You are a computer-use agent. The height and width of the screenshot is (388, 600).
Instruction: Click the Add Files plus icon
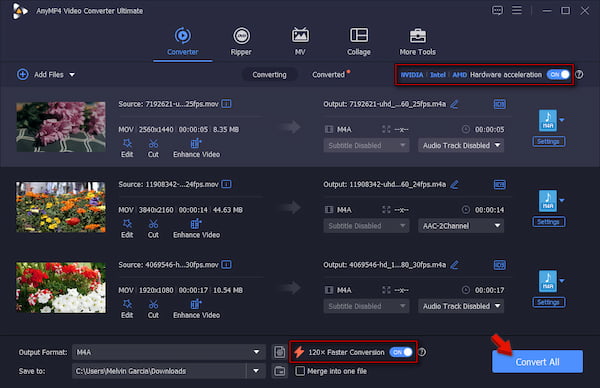point(23,74)
